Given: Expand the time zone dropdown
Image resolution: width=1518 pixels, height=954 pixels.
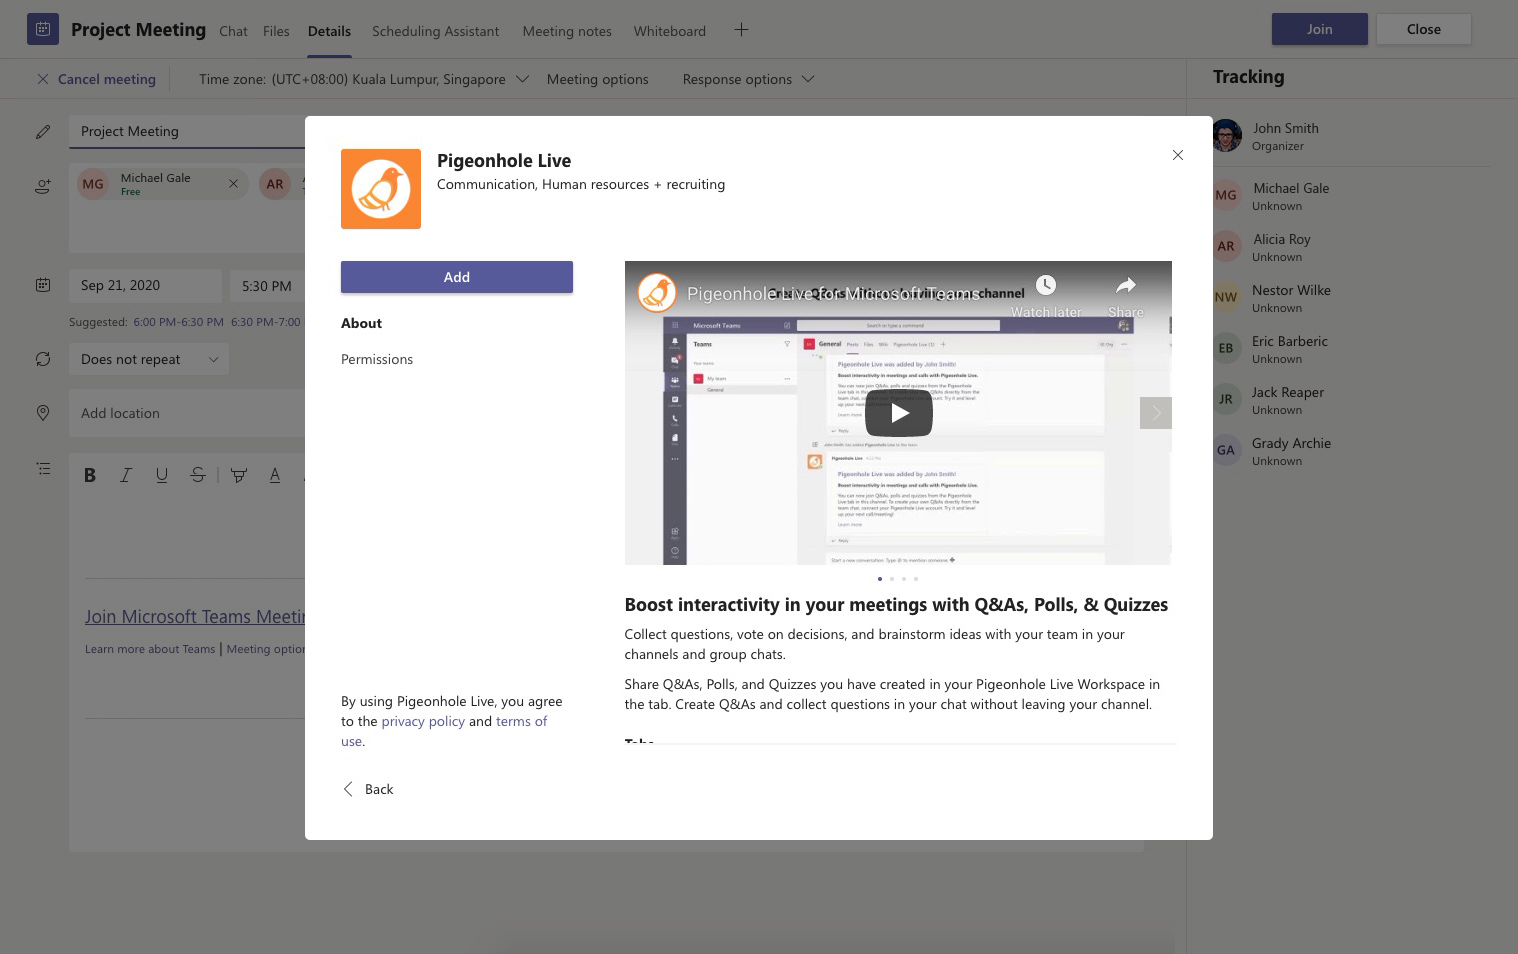Looking at the screenshot, I should click(522, 79).
